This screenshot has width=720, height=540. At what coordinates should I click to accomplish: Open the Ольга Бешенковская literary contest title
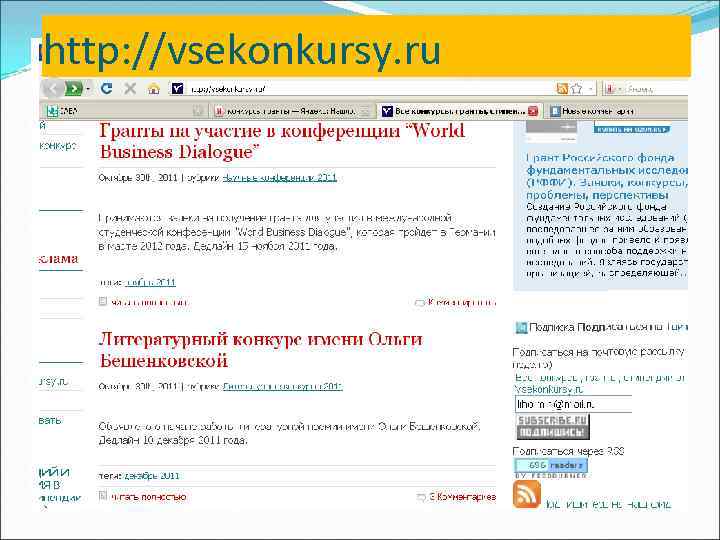click(x=261, y=349)
